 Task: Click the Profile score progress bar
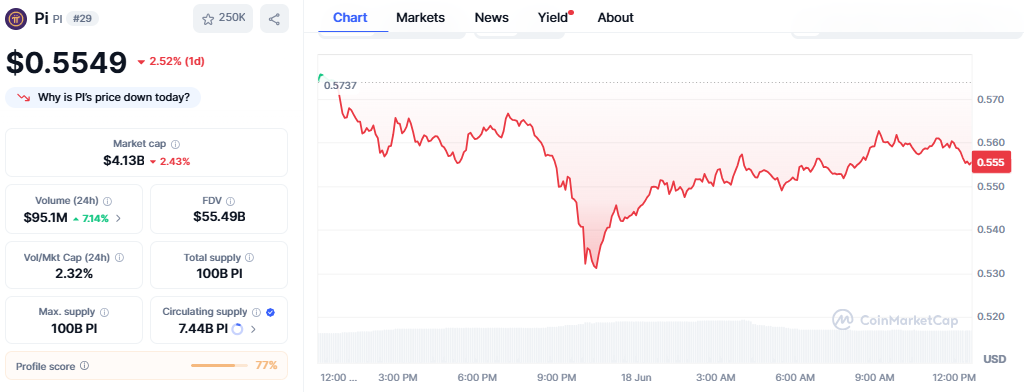pos(219,365)
